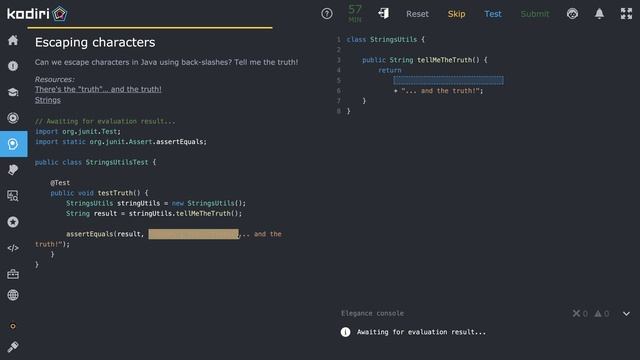Click the code brackets sidebar icon
The width and height of the screenshot is (640, 360).
coord(13,248)
